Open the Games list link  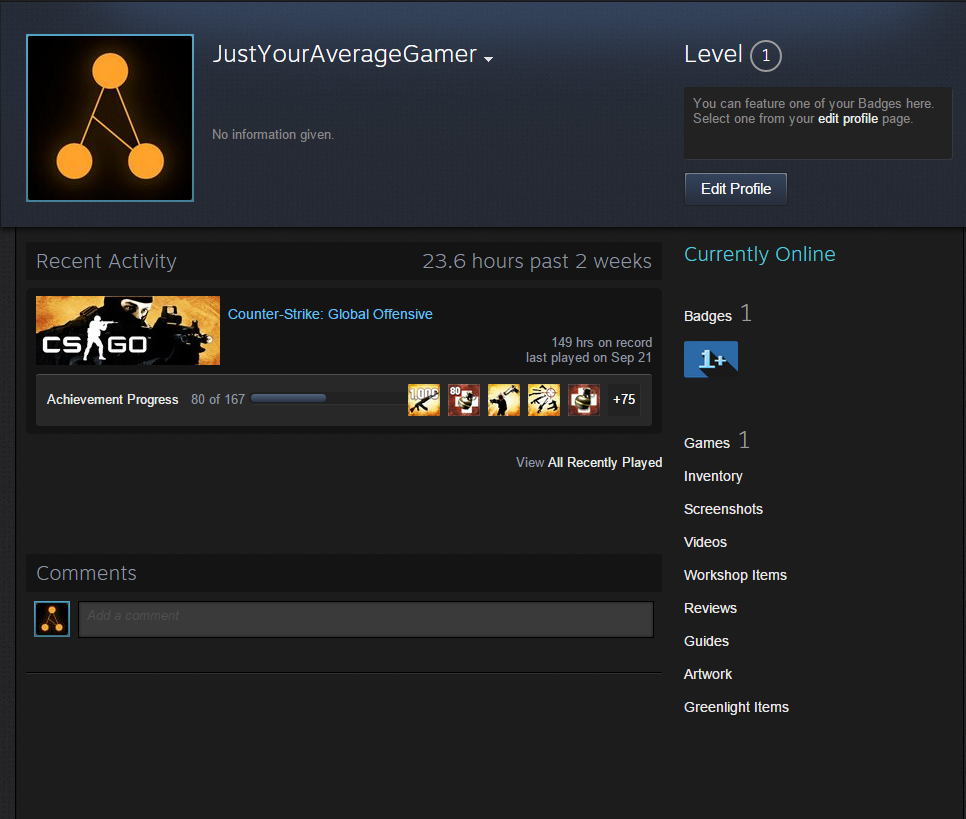[x=707, y=443]
